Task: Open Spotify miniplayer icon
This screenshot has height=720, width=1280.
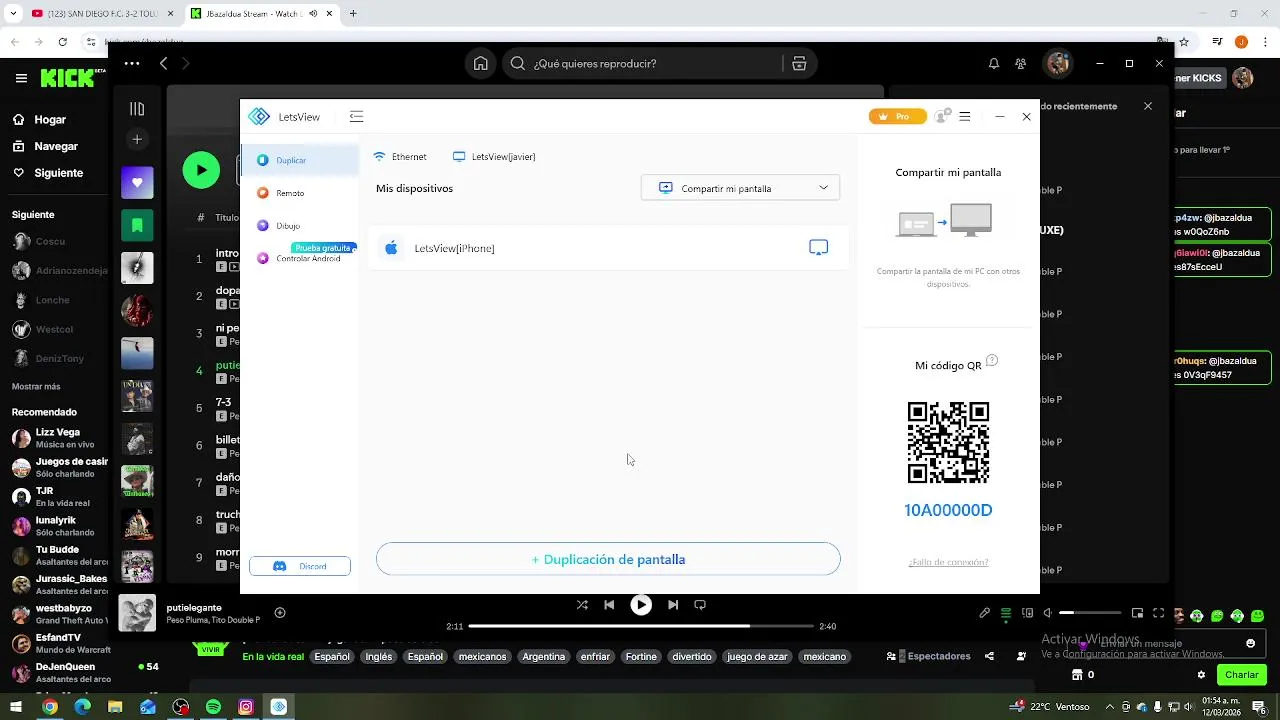Action: (1137, 613)
